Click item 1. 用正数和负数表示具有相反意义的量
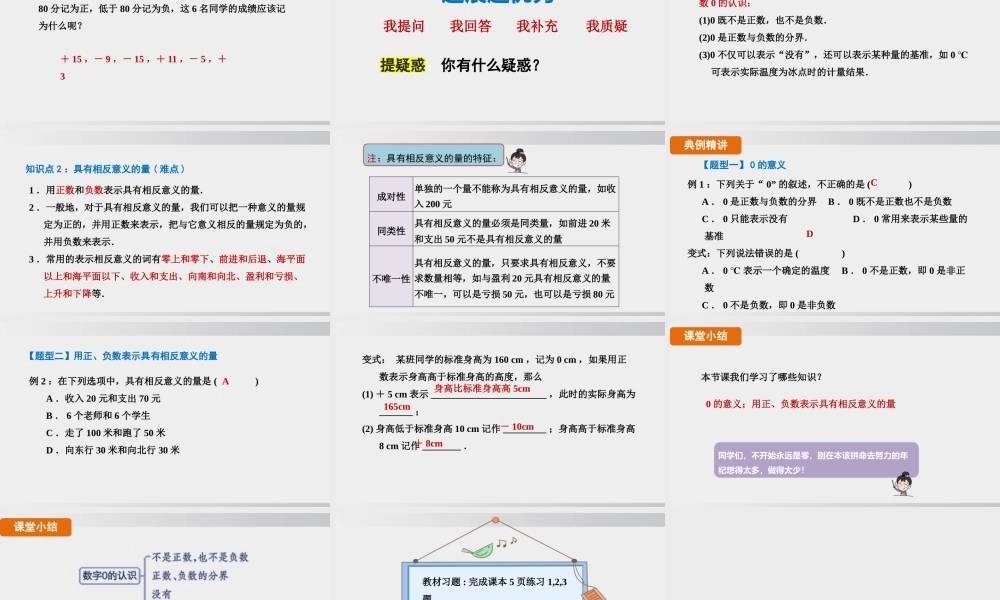Image resolution: width=1000 pixels, height=600 pixels. 116,190
